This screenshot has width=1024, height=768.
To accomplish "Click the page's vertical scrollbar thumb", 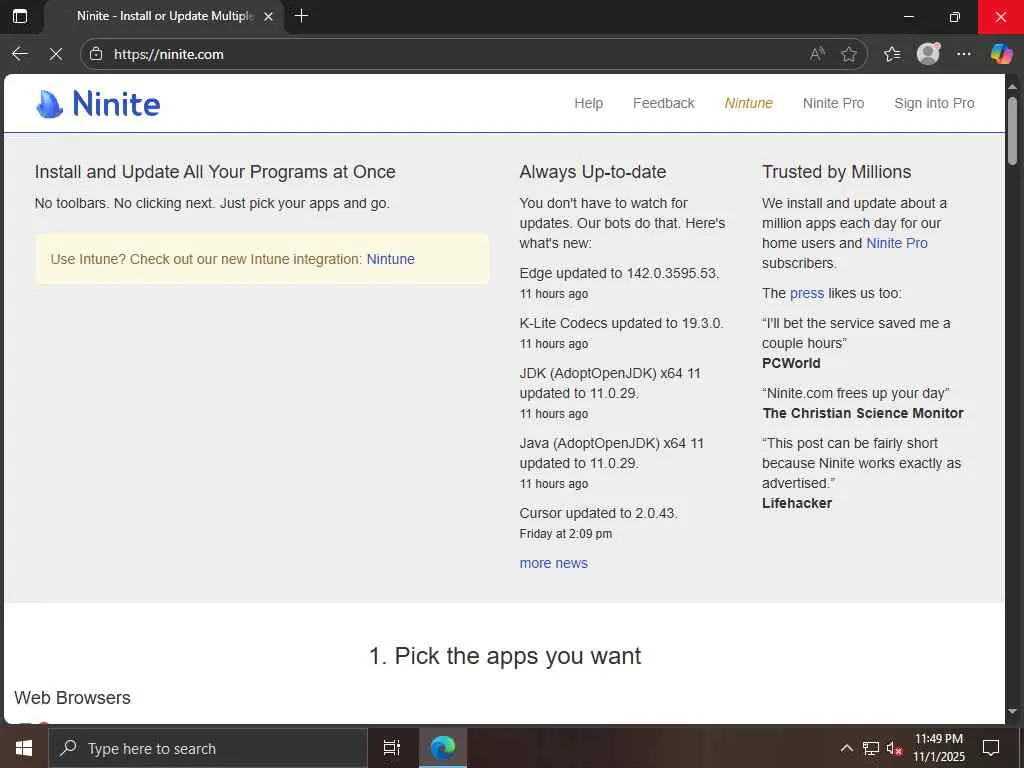I will coord(1012,131).
